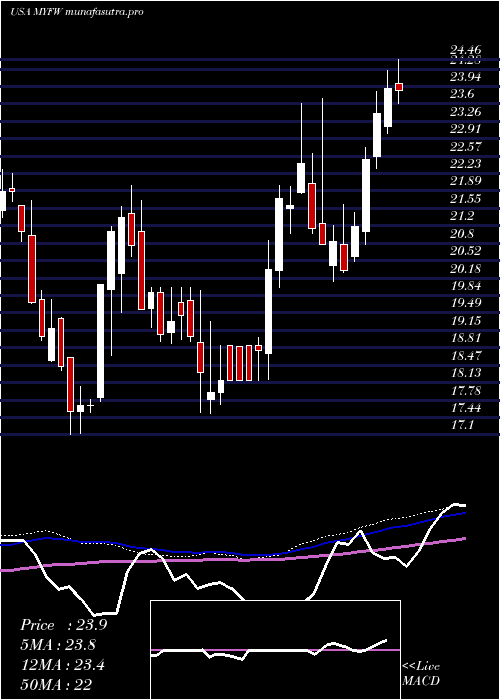Select the 23.26 price axis label
The width and height of the screenshot is (500, 700).
pos(466,112)
